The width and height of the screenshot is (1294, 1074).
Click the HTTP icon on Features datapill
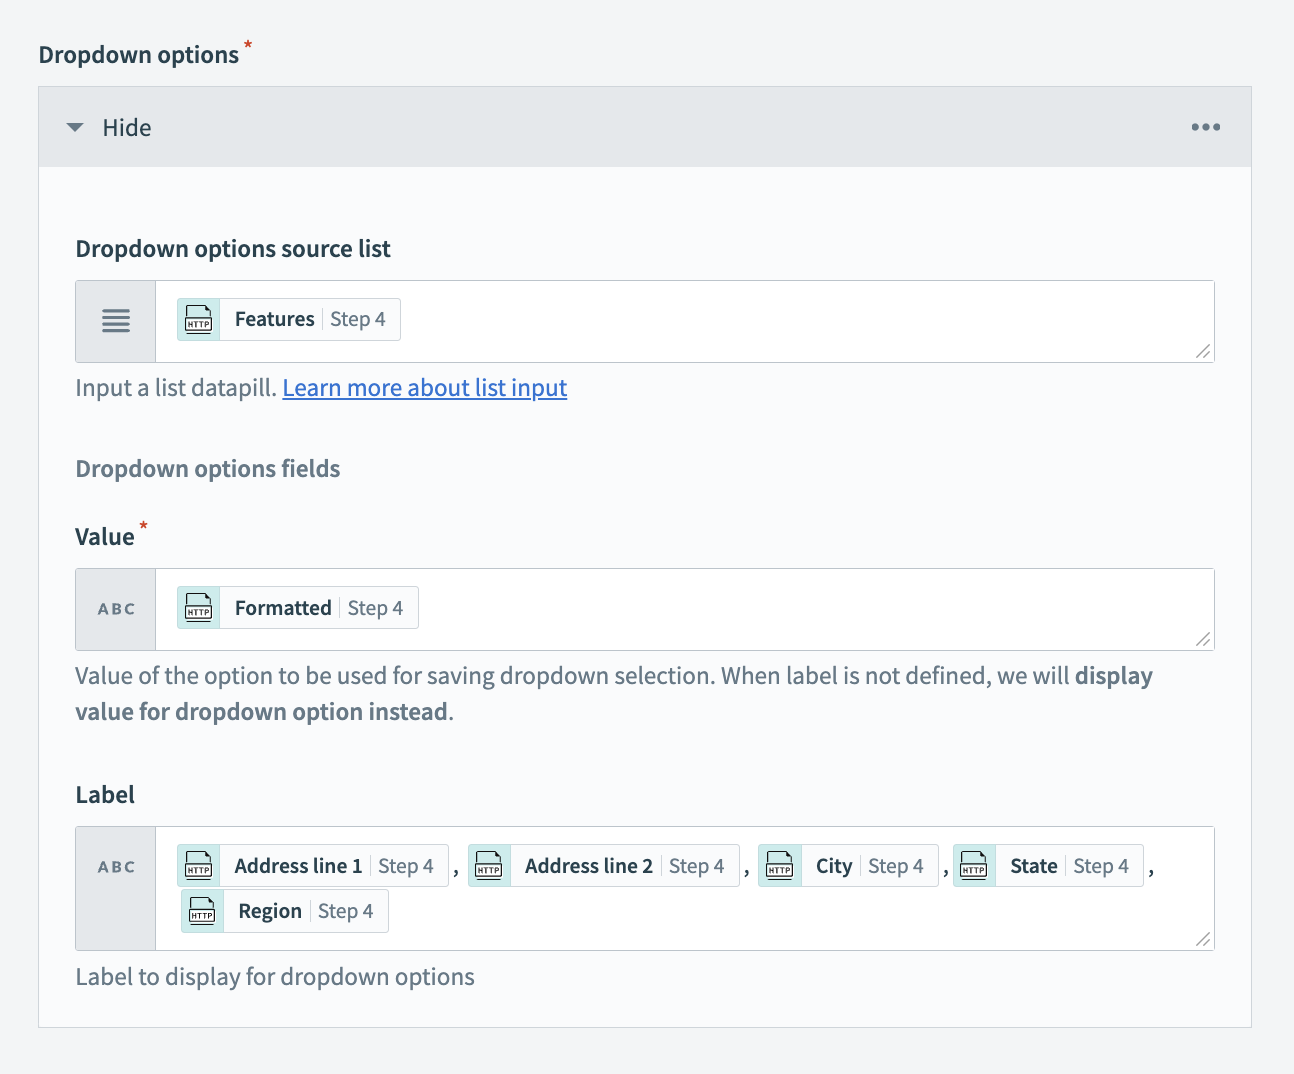click(x=199, y=320)
